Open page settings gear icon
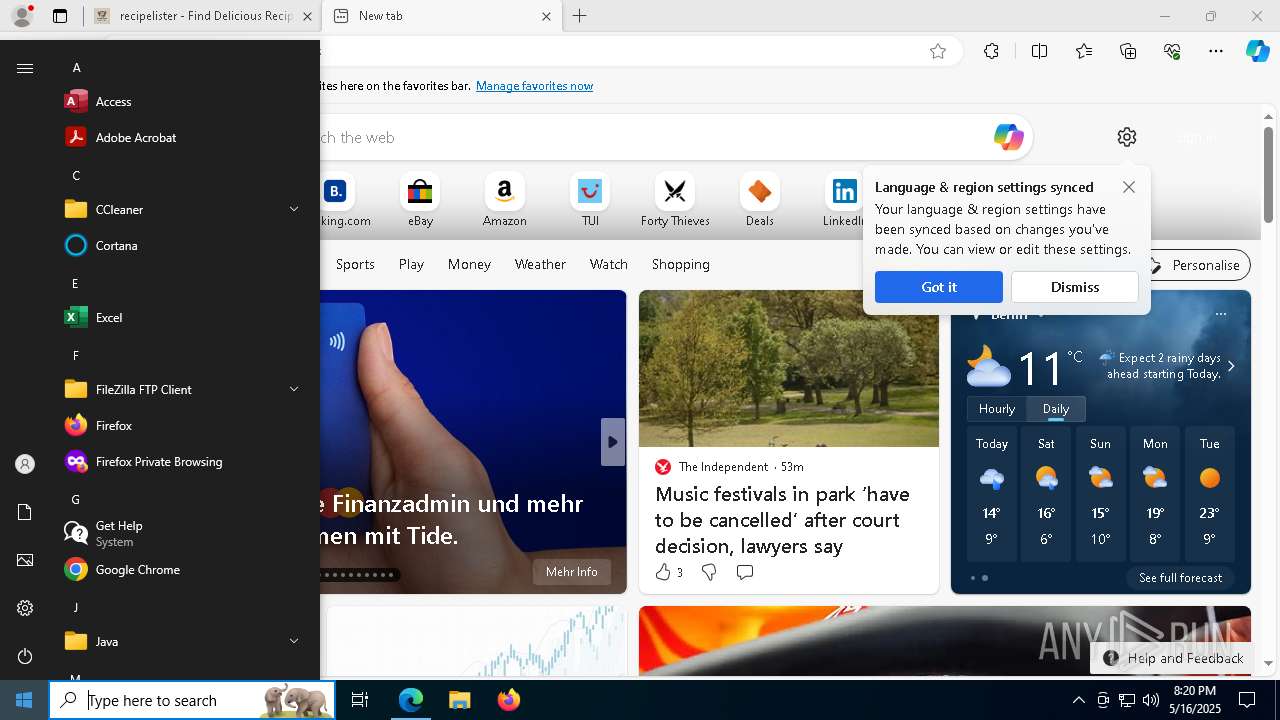This screenshot has width=1280, height=720. click(x=1127, y=137)
